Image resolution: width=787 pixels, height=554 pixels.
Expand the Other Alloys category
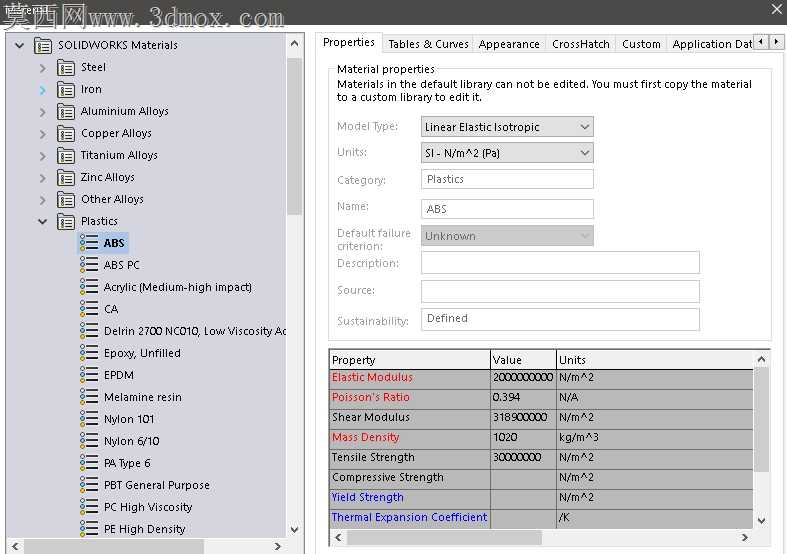tap(43, 201)
